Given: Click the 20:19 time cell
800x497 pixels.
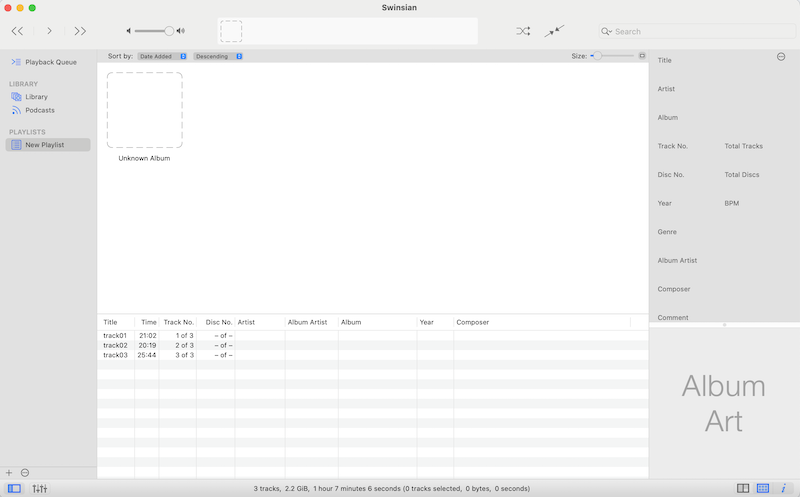Looking at the screenshot, I should coord(147,345).
